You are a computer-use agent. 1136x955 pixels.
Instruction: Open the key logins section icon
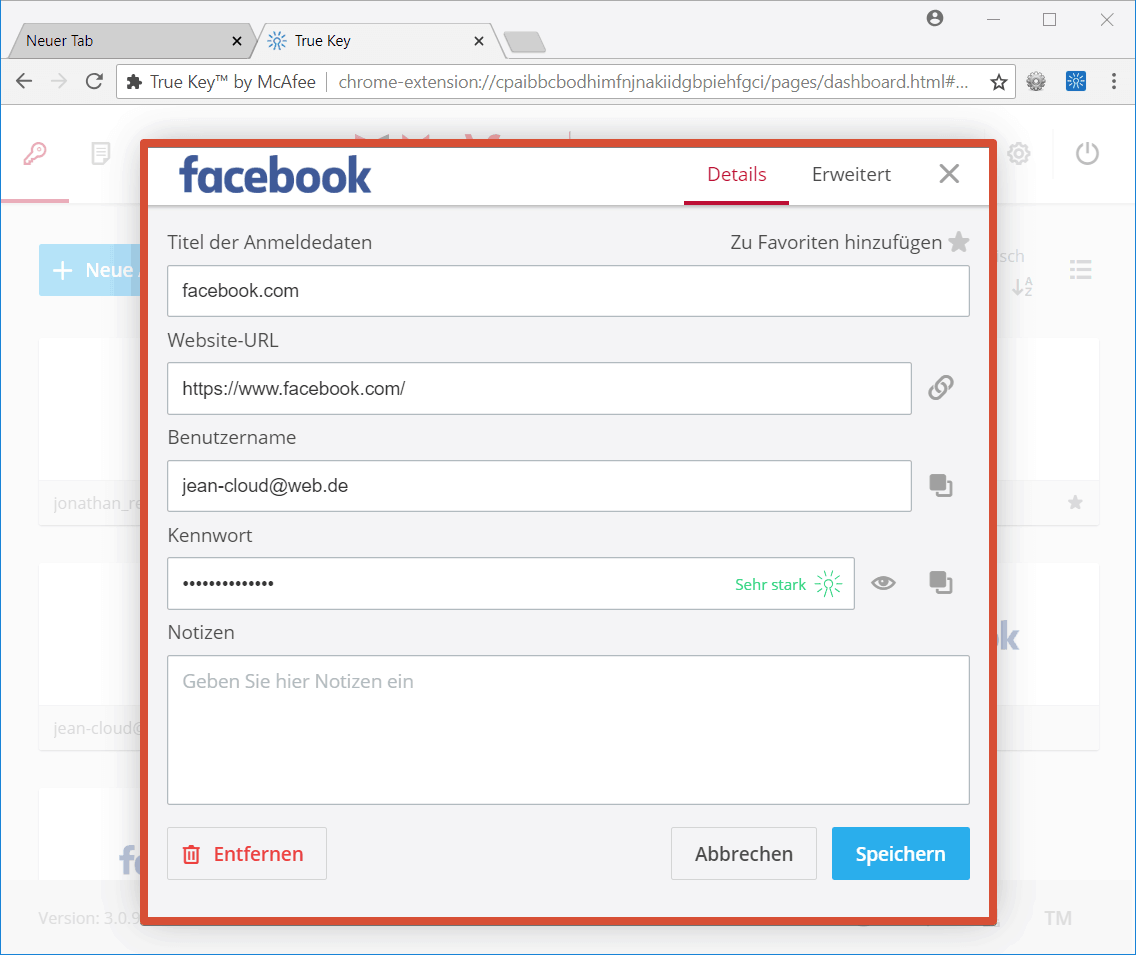pyautogui.click(x=35, y=154)
